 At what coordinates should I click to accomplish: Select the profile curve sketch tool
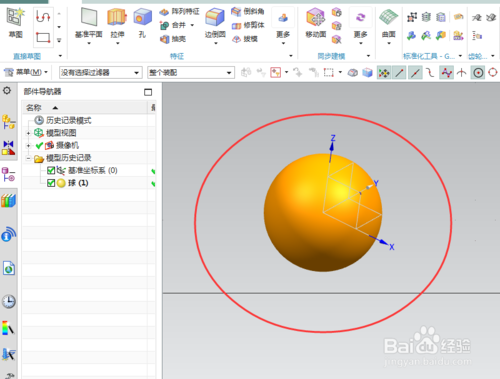click(43, 16)
